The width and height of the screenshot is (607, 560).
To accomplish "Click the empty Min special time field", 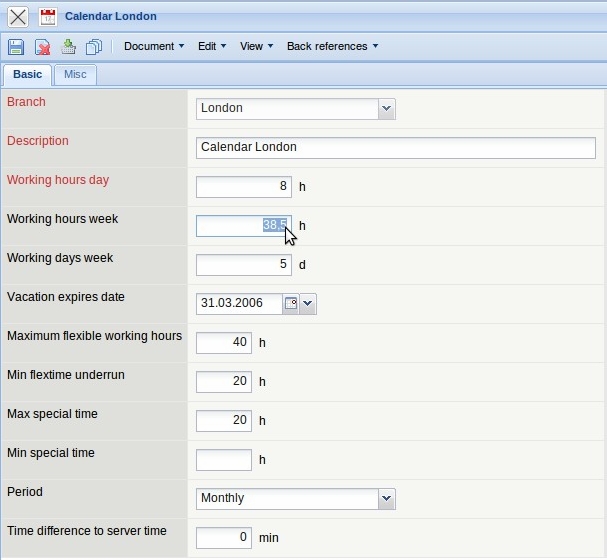I will tap(224, 460).
